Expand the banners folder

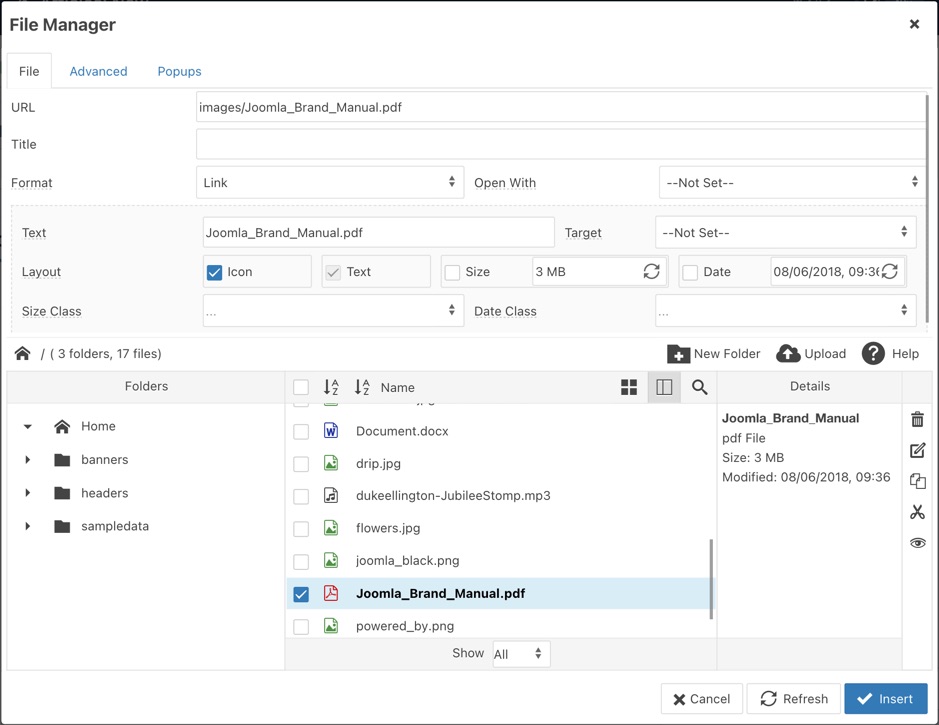pos(28,460)
